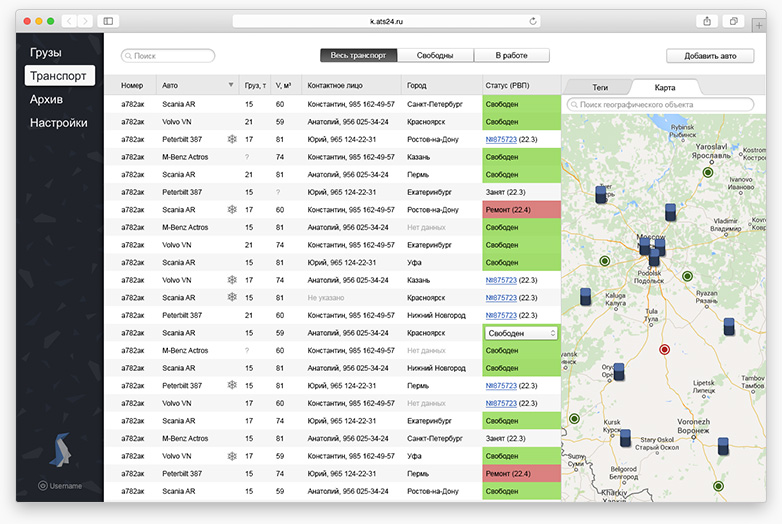The width and height of the screenshot is (782, 524).
Task: Open the Грузы section
Action: click(x=46, y=52)
